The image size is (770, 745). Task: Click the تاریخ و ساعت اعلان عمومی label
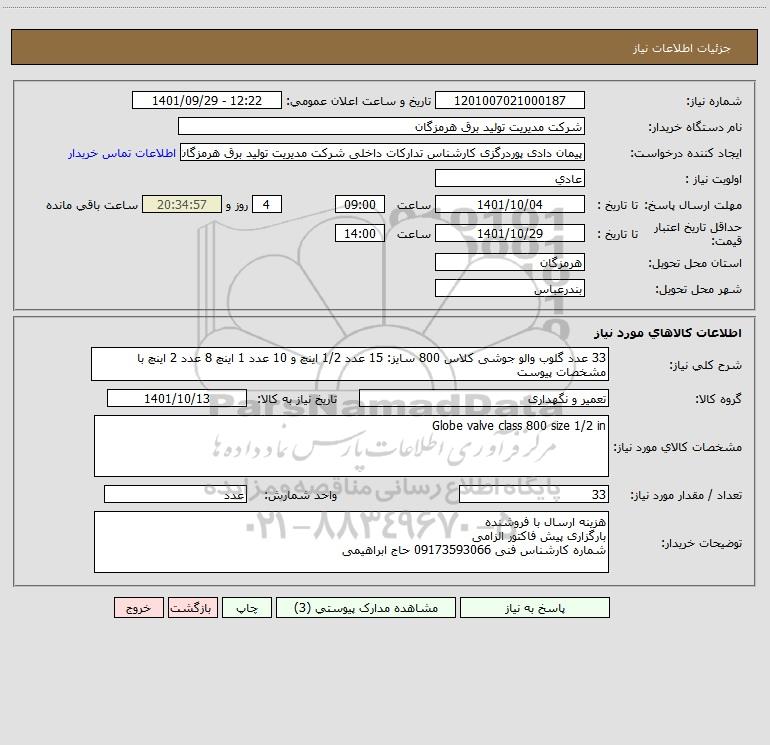(359, 101)
